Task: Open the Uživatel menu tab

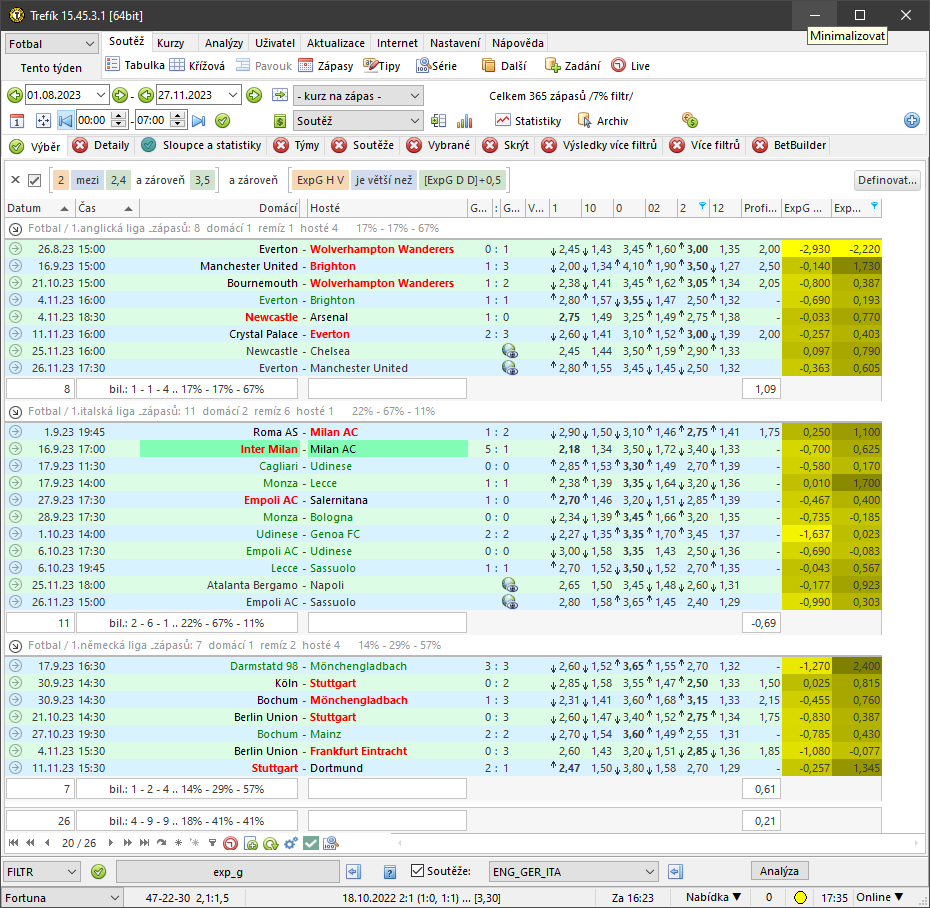Action: [275, 43]
